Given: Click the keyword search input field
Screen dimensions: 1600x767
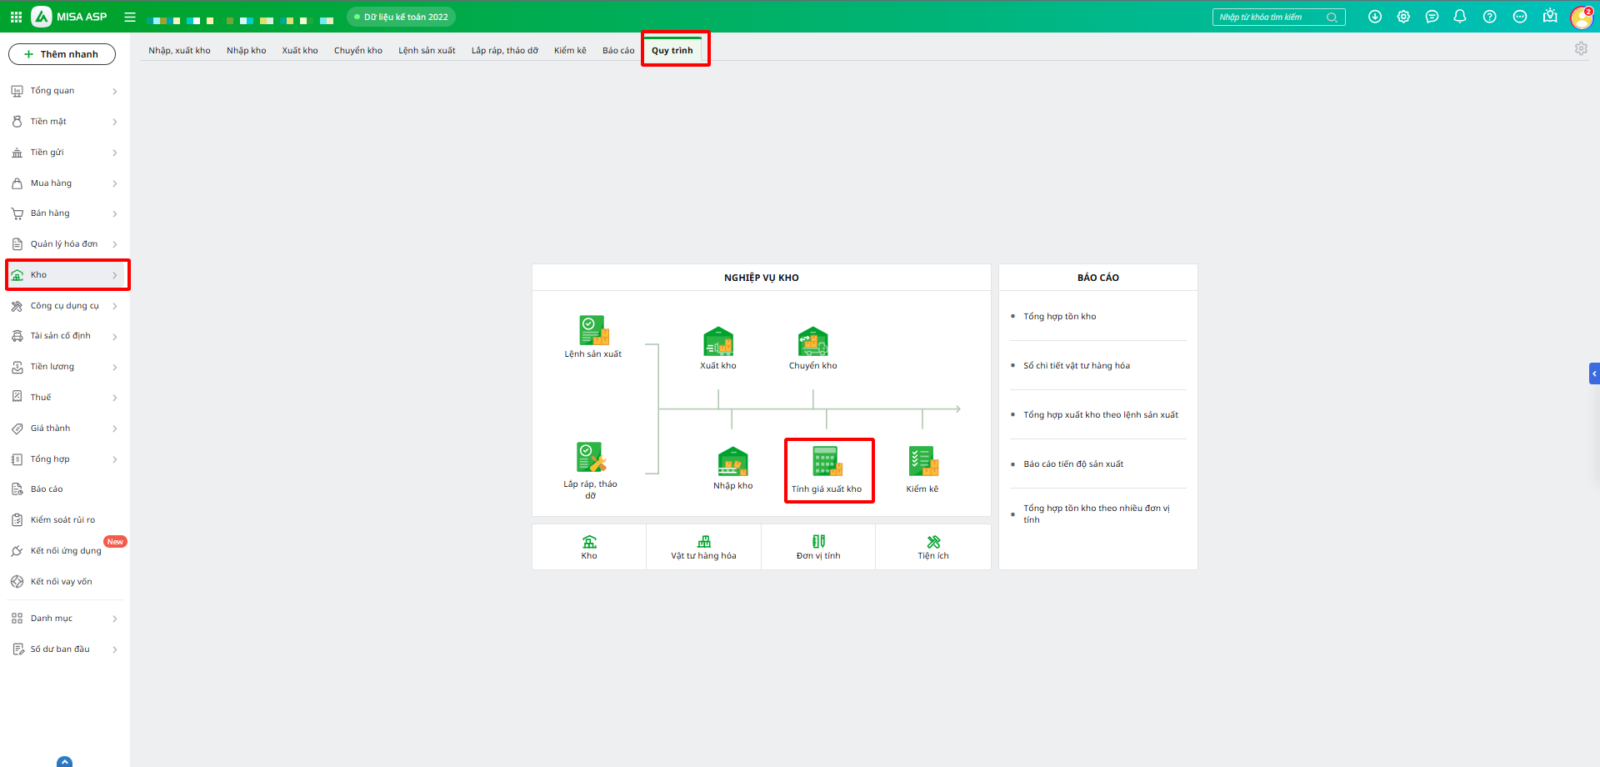Looking at the screenshot, I should point(1270,17).
